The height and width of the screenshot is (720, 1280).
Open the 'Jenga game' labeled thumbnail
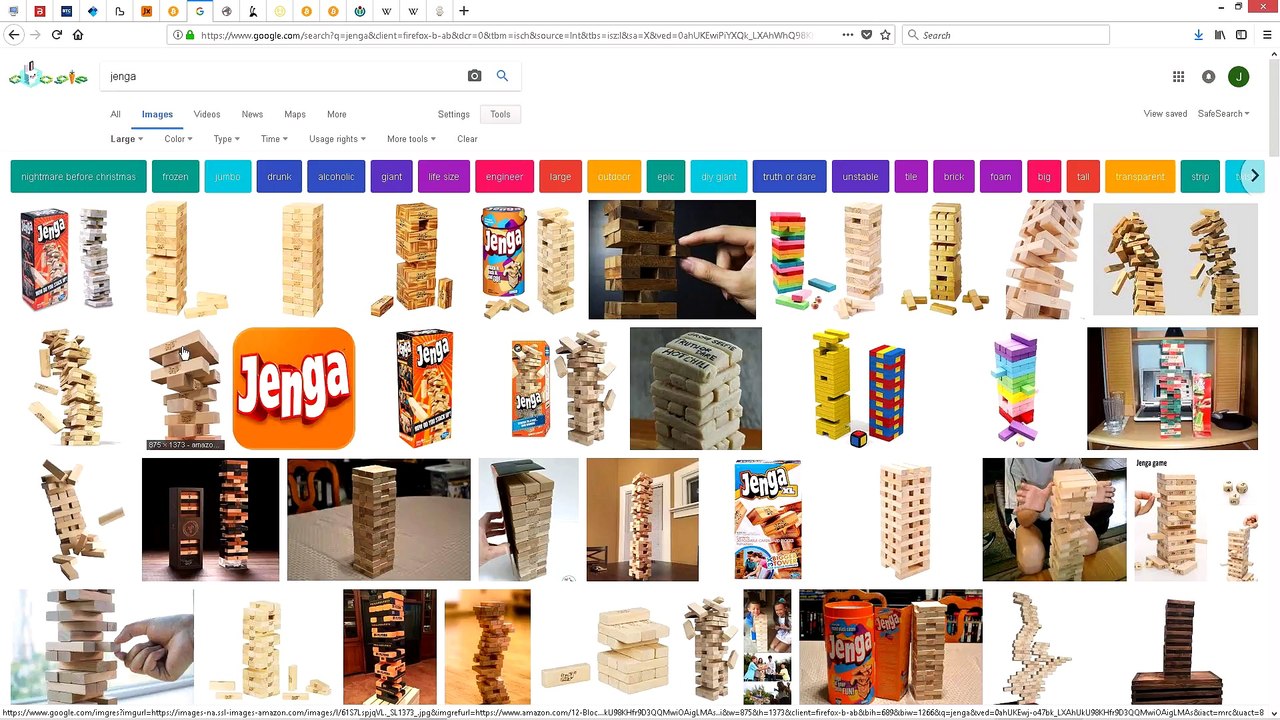[1195, 520]
